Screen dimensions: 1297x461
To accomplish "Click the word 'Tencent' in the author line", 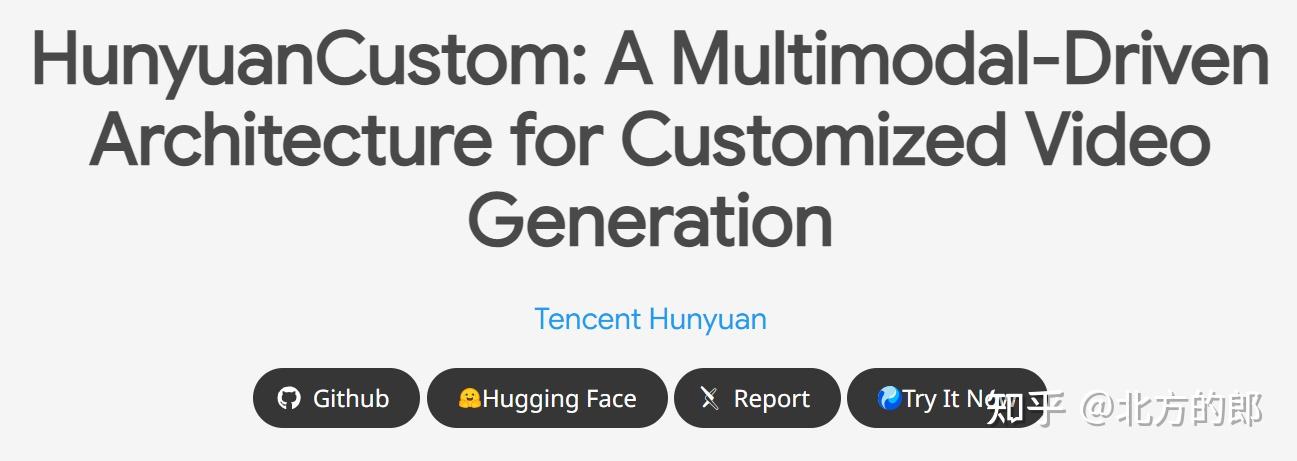I will 587,319.
